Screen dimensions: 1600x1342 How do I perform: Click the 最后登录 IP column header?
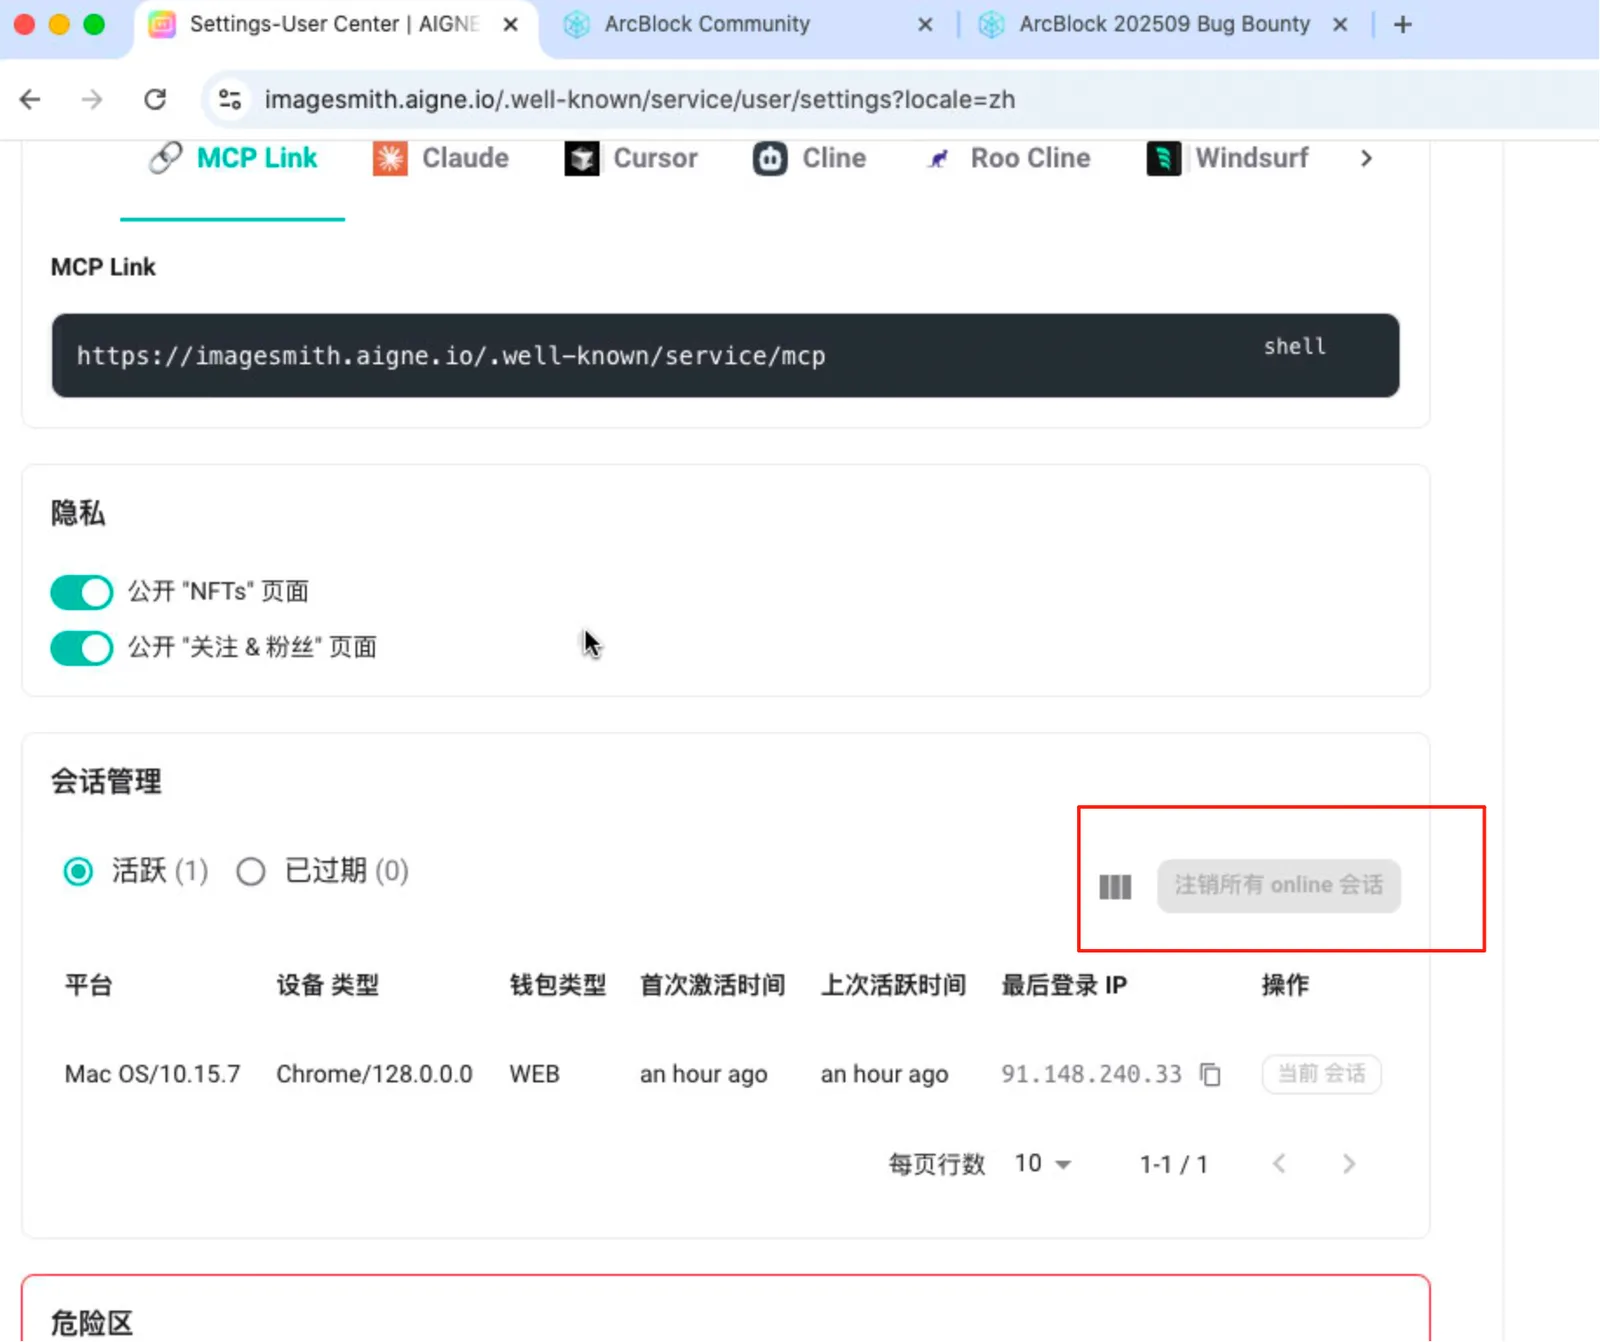[1064, 985]
